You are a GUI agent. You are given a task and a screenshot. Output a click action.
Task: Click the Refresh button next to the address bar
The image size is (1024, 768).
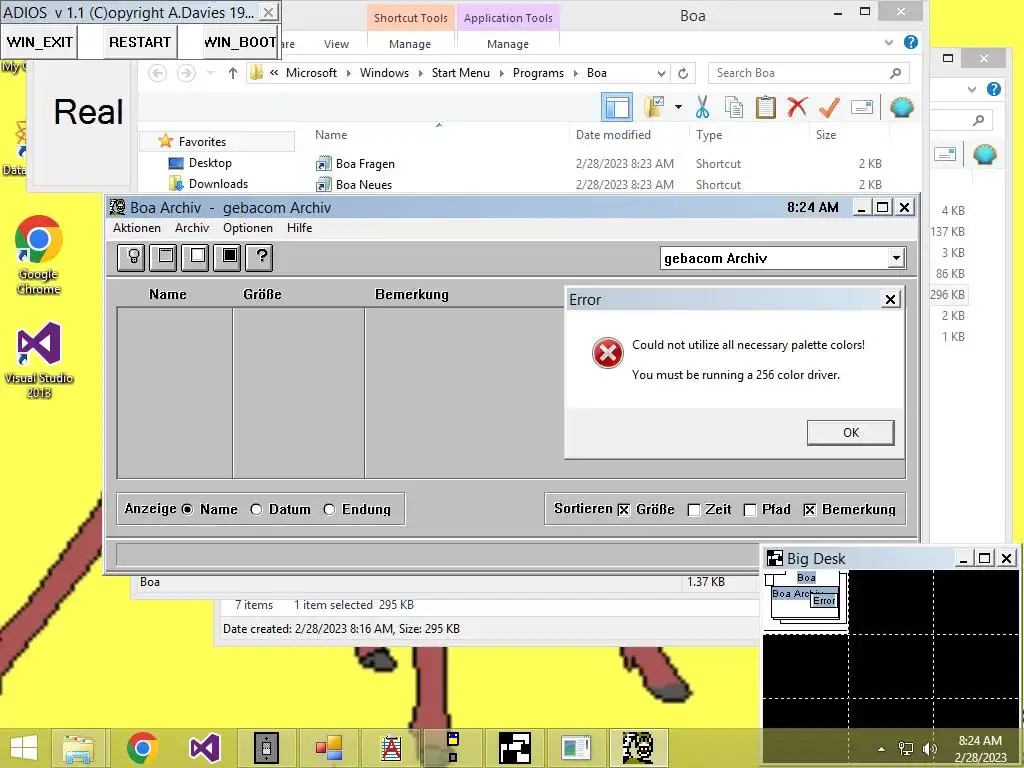click(x=683, y=73)
